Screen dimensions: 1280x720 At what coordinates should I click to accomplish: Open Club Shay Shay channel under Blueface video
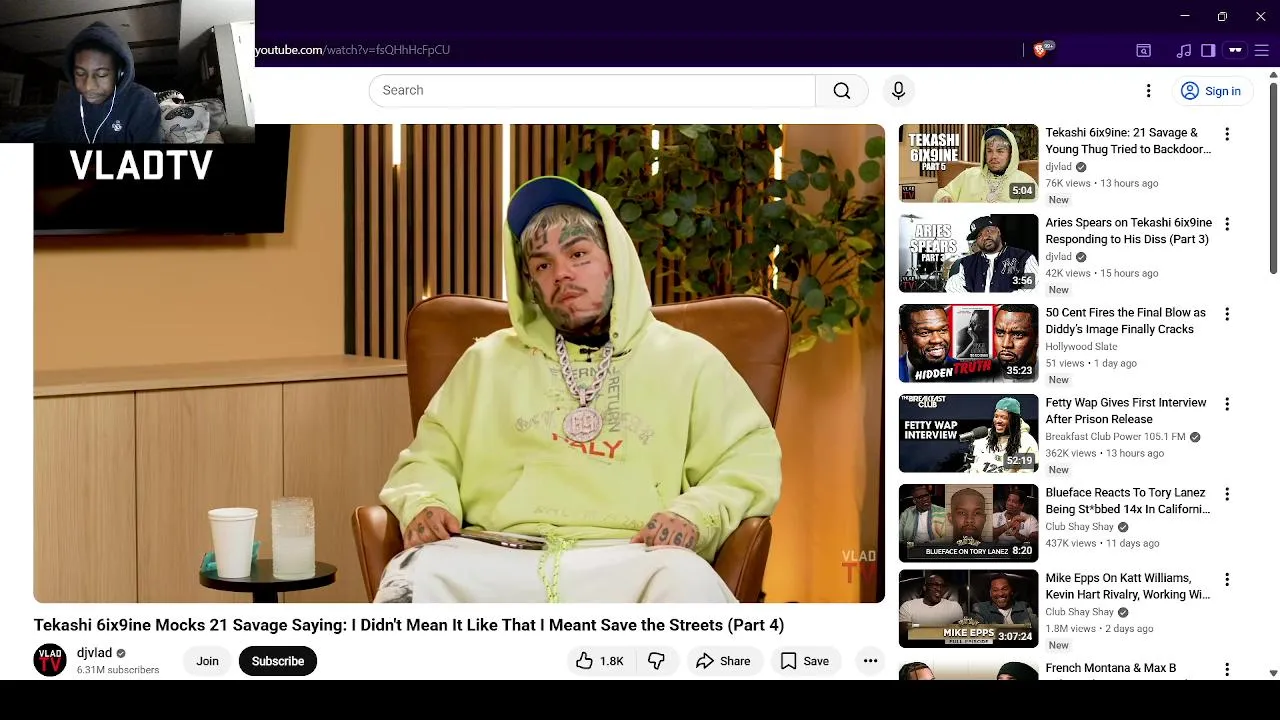coord(1079,527)
